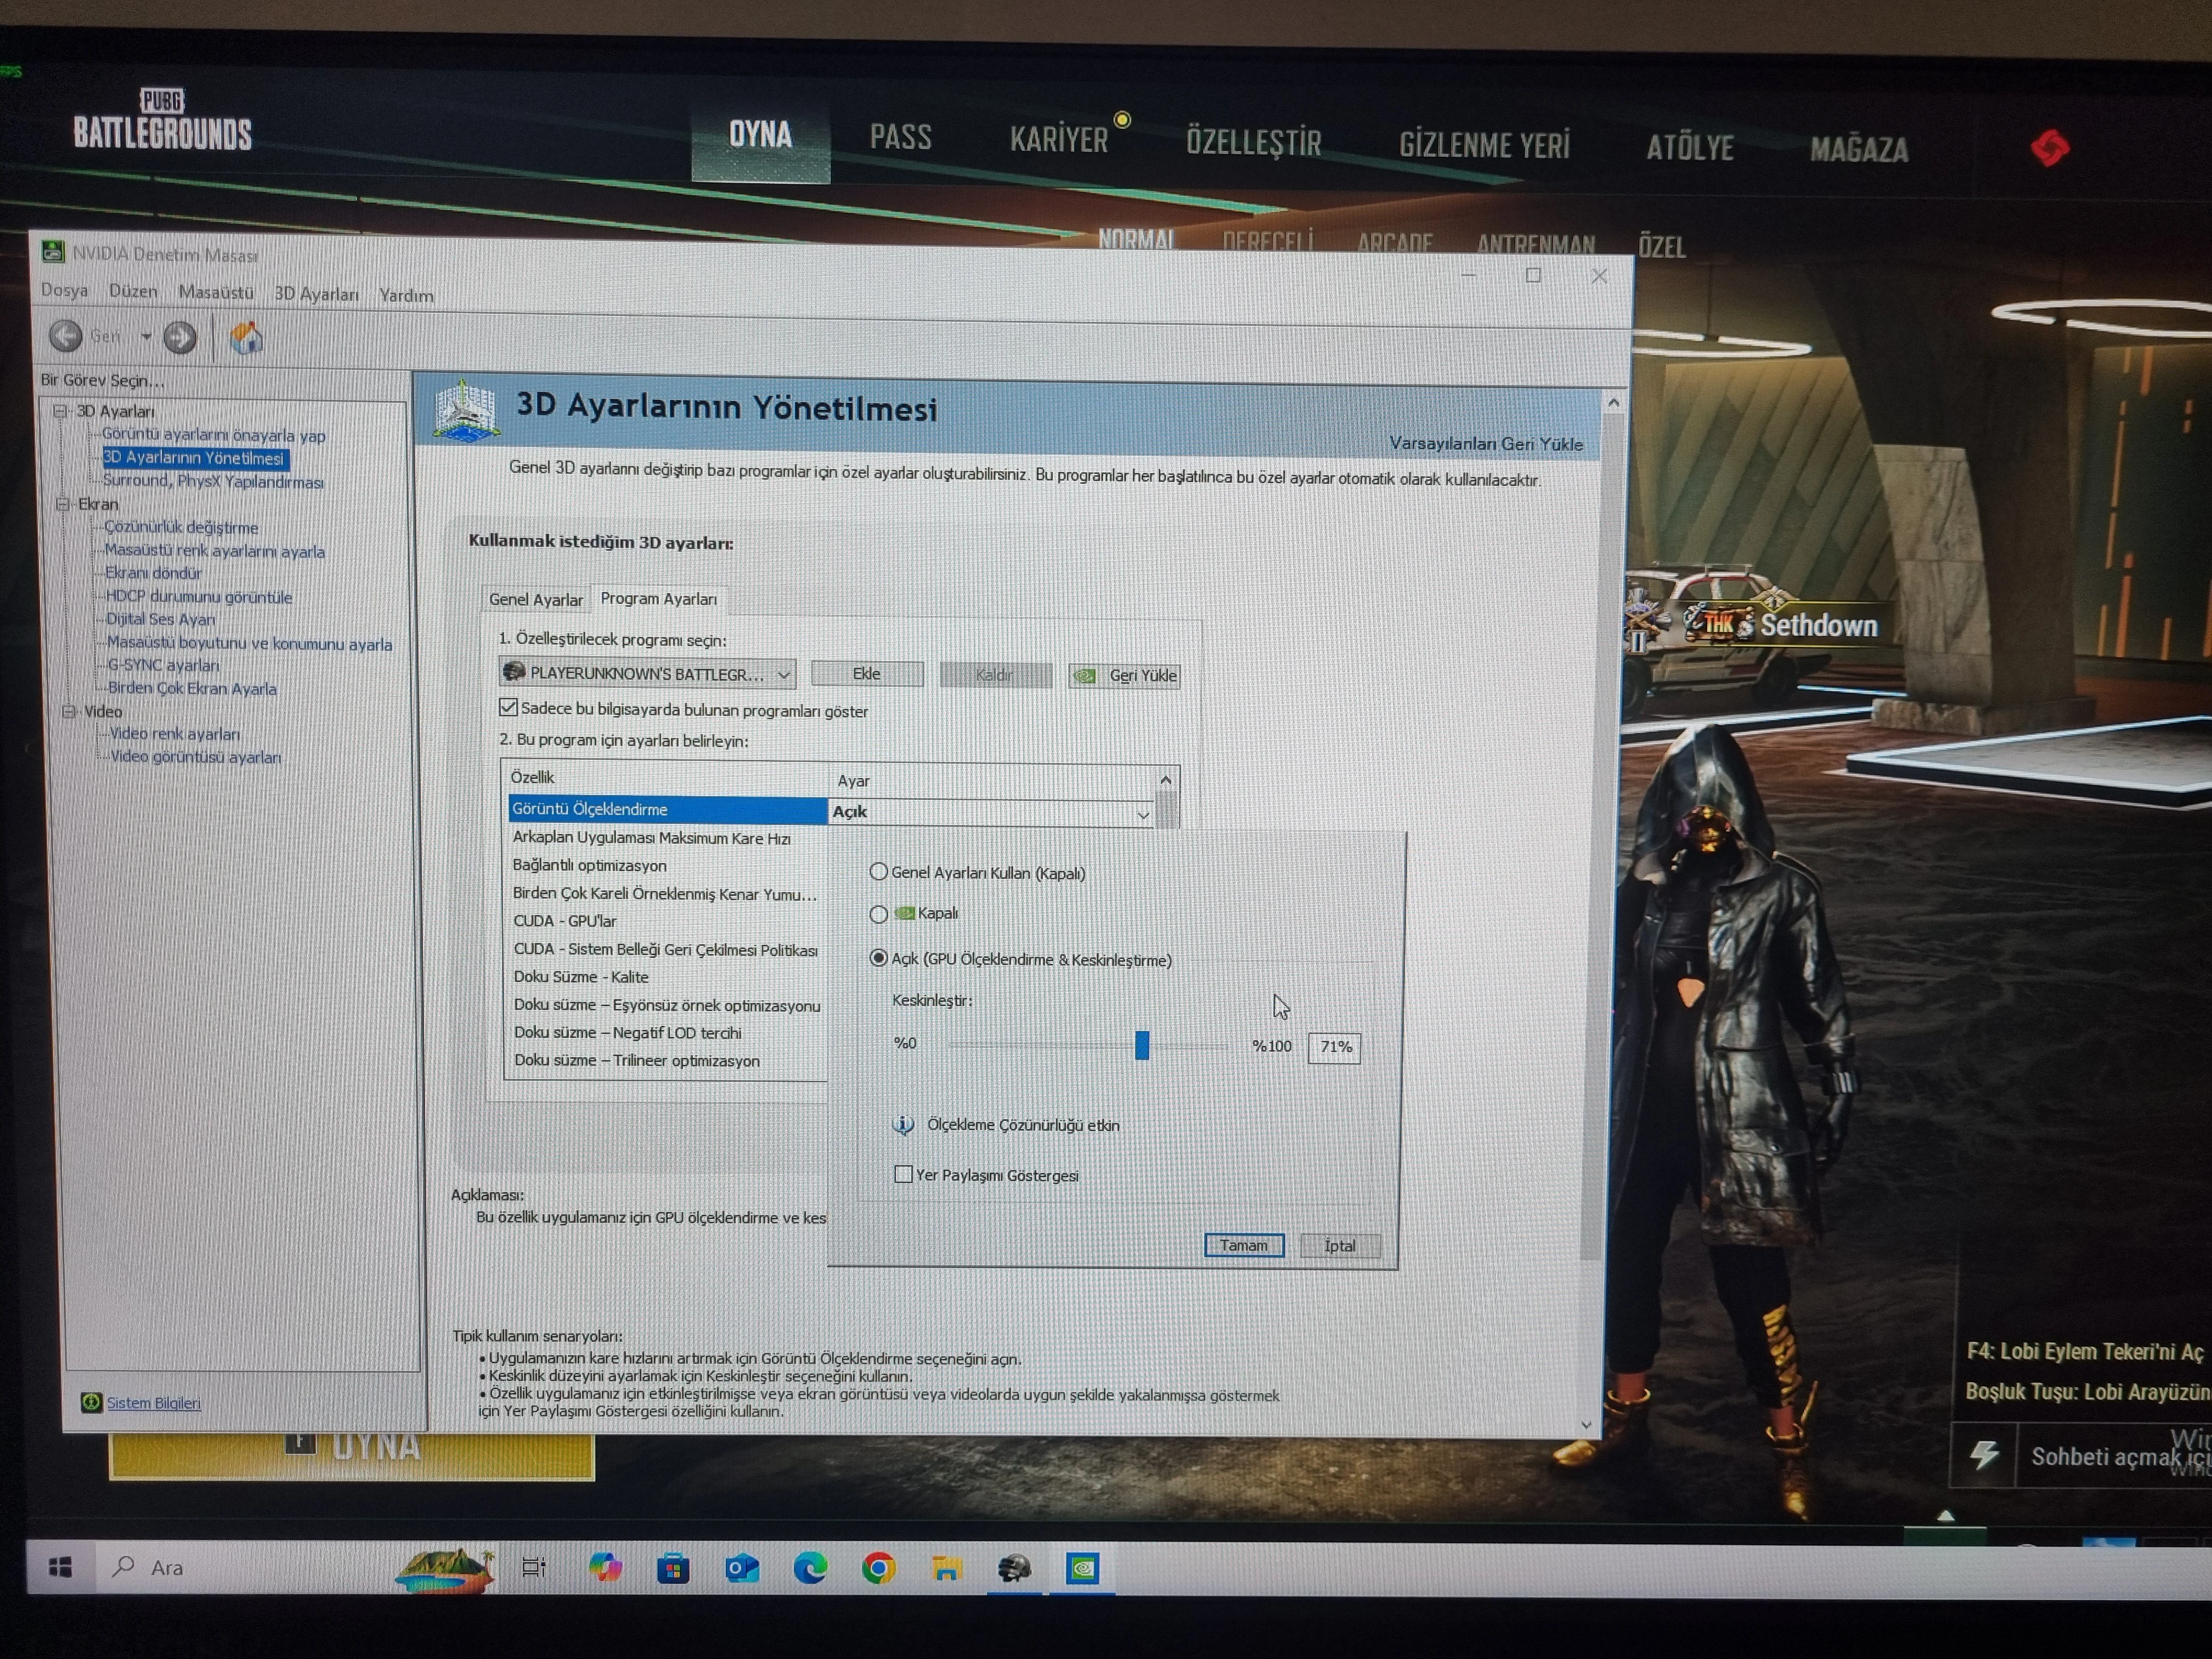The width and height of the screenshot is (2212, 1659).
Task: Open the 3D Ayarları menu
Action: click(x=316, y=293)
